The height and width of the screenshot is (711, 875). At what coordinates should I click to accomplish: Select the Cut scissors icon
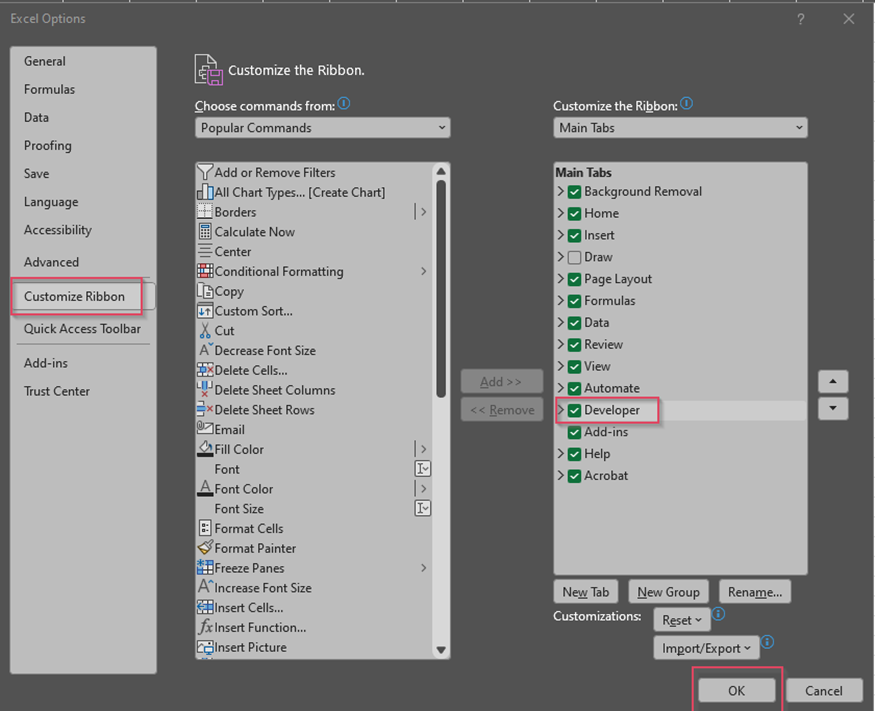coord(205,331)
